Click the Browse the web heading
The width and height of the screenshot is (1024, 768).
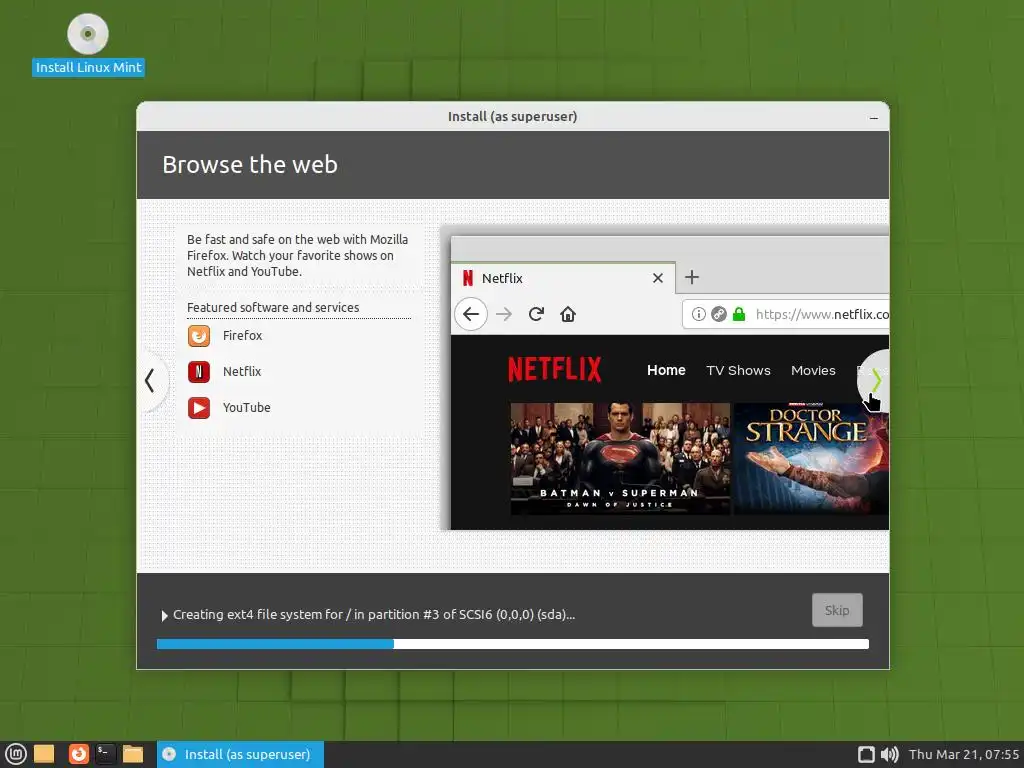pyautogui.click(x=250, y=165)
